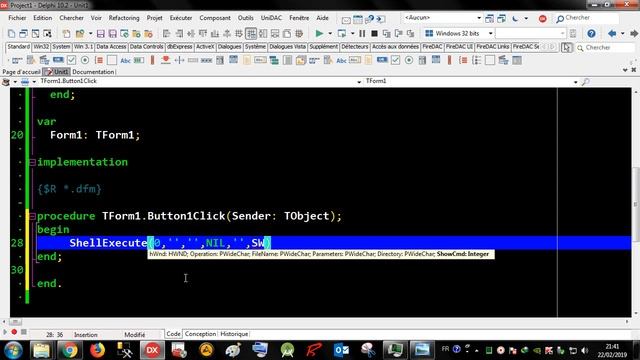Open the Fichier menu
The image size is (640, 360).
tap(17, 18)
